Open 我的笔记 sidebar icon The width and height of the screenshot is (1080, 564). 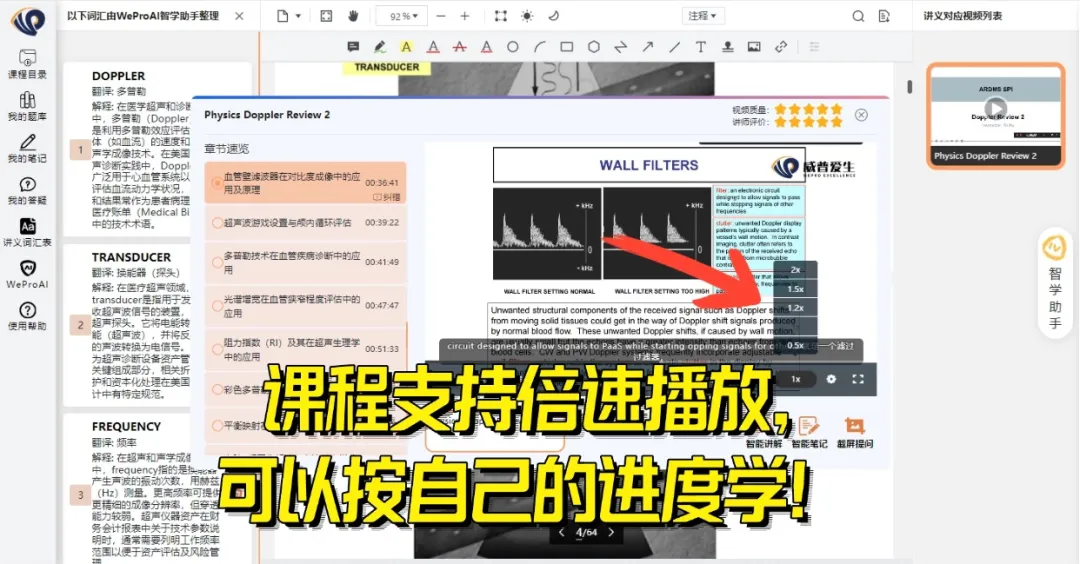click(x=27, y=147)
